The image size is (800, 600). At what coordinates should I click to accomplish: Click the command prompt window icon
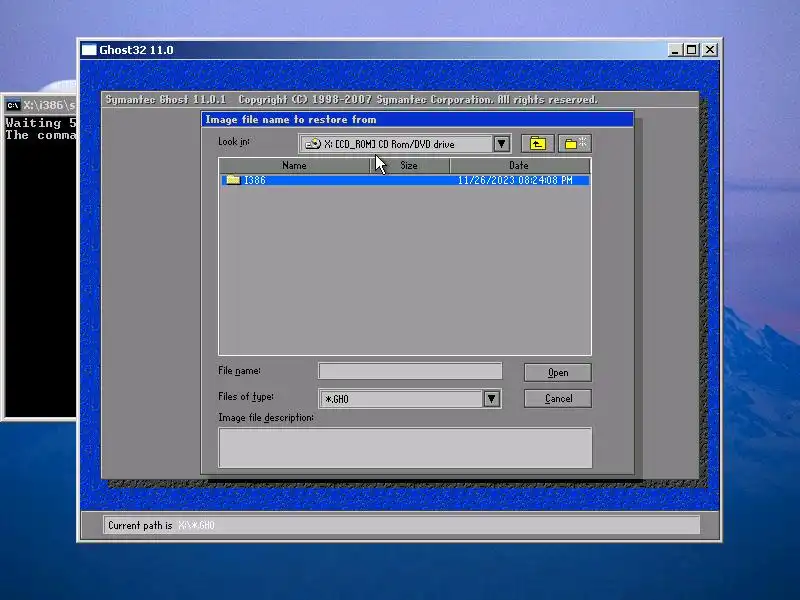pos(13,105)
